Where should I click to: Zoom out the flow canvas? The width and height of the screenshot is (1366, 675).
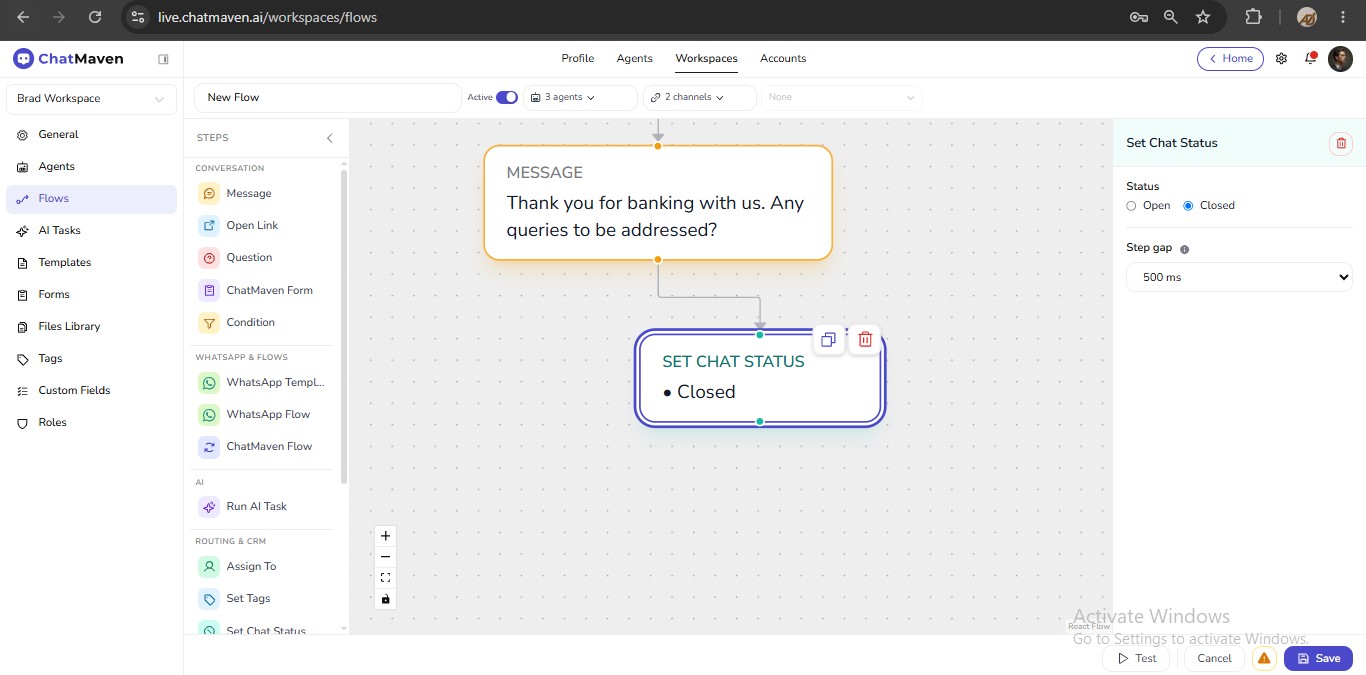(x=385, y=557)
